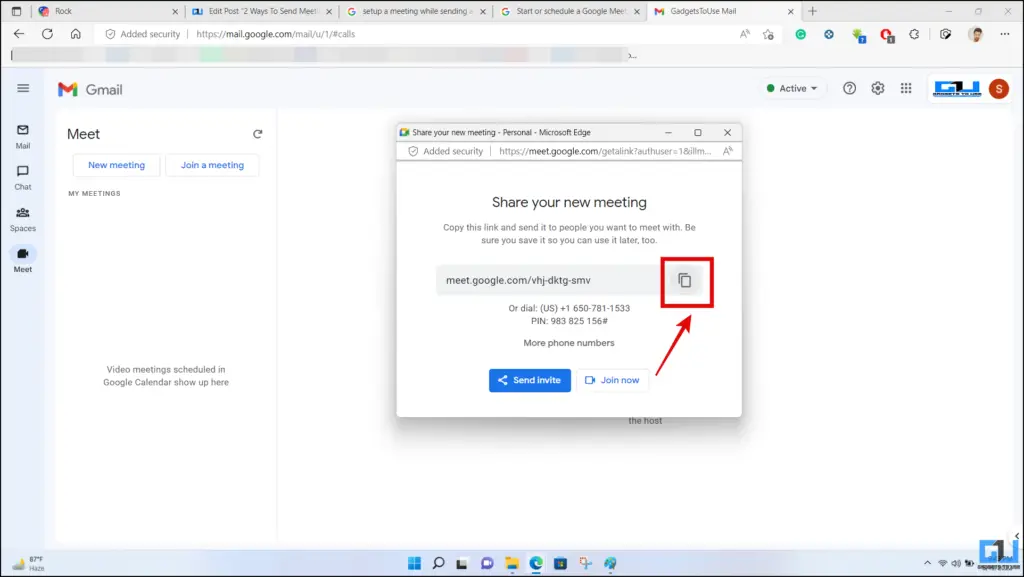Screen dimensions: 1024x577
Task: Open Google apps grid
Action: [x=906, y=88]
